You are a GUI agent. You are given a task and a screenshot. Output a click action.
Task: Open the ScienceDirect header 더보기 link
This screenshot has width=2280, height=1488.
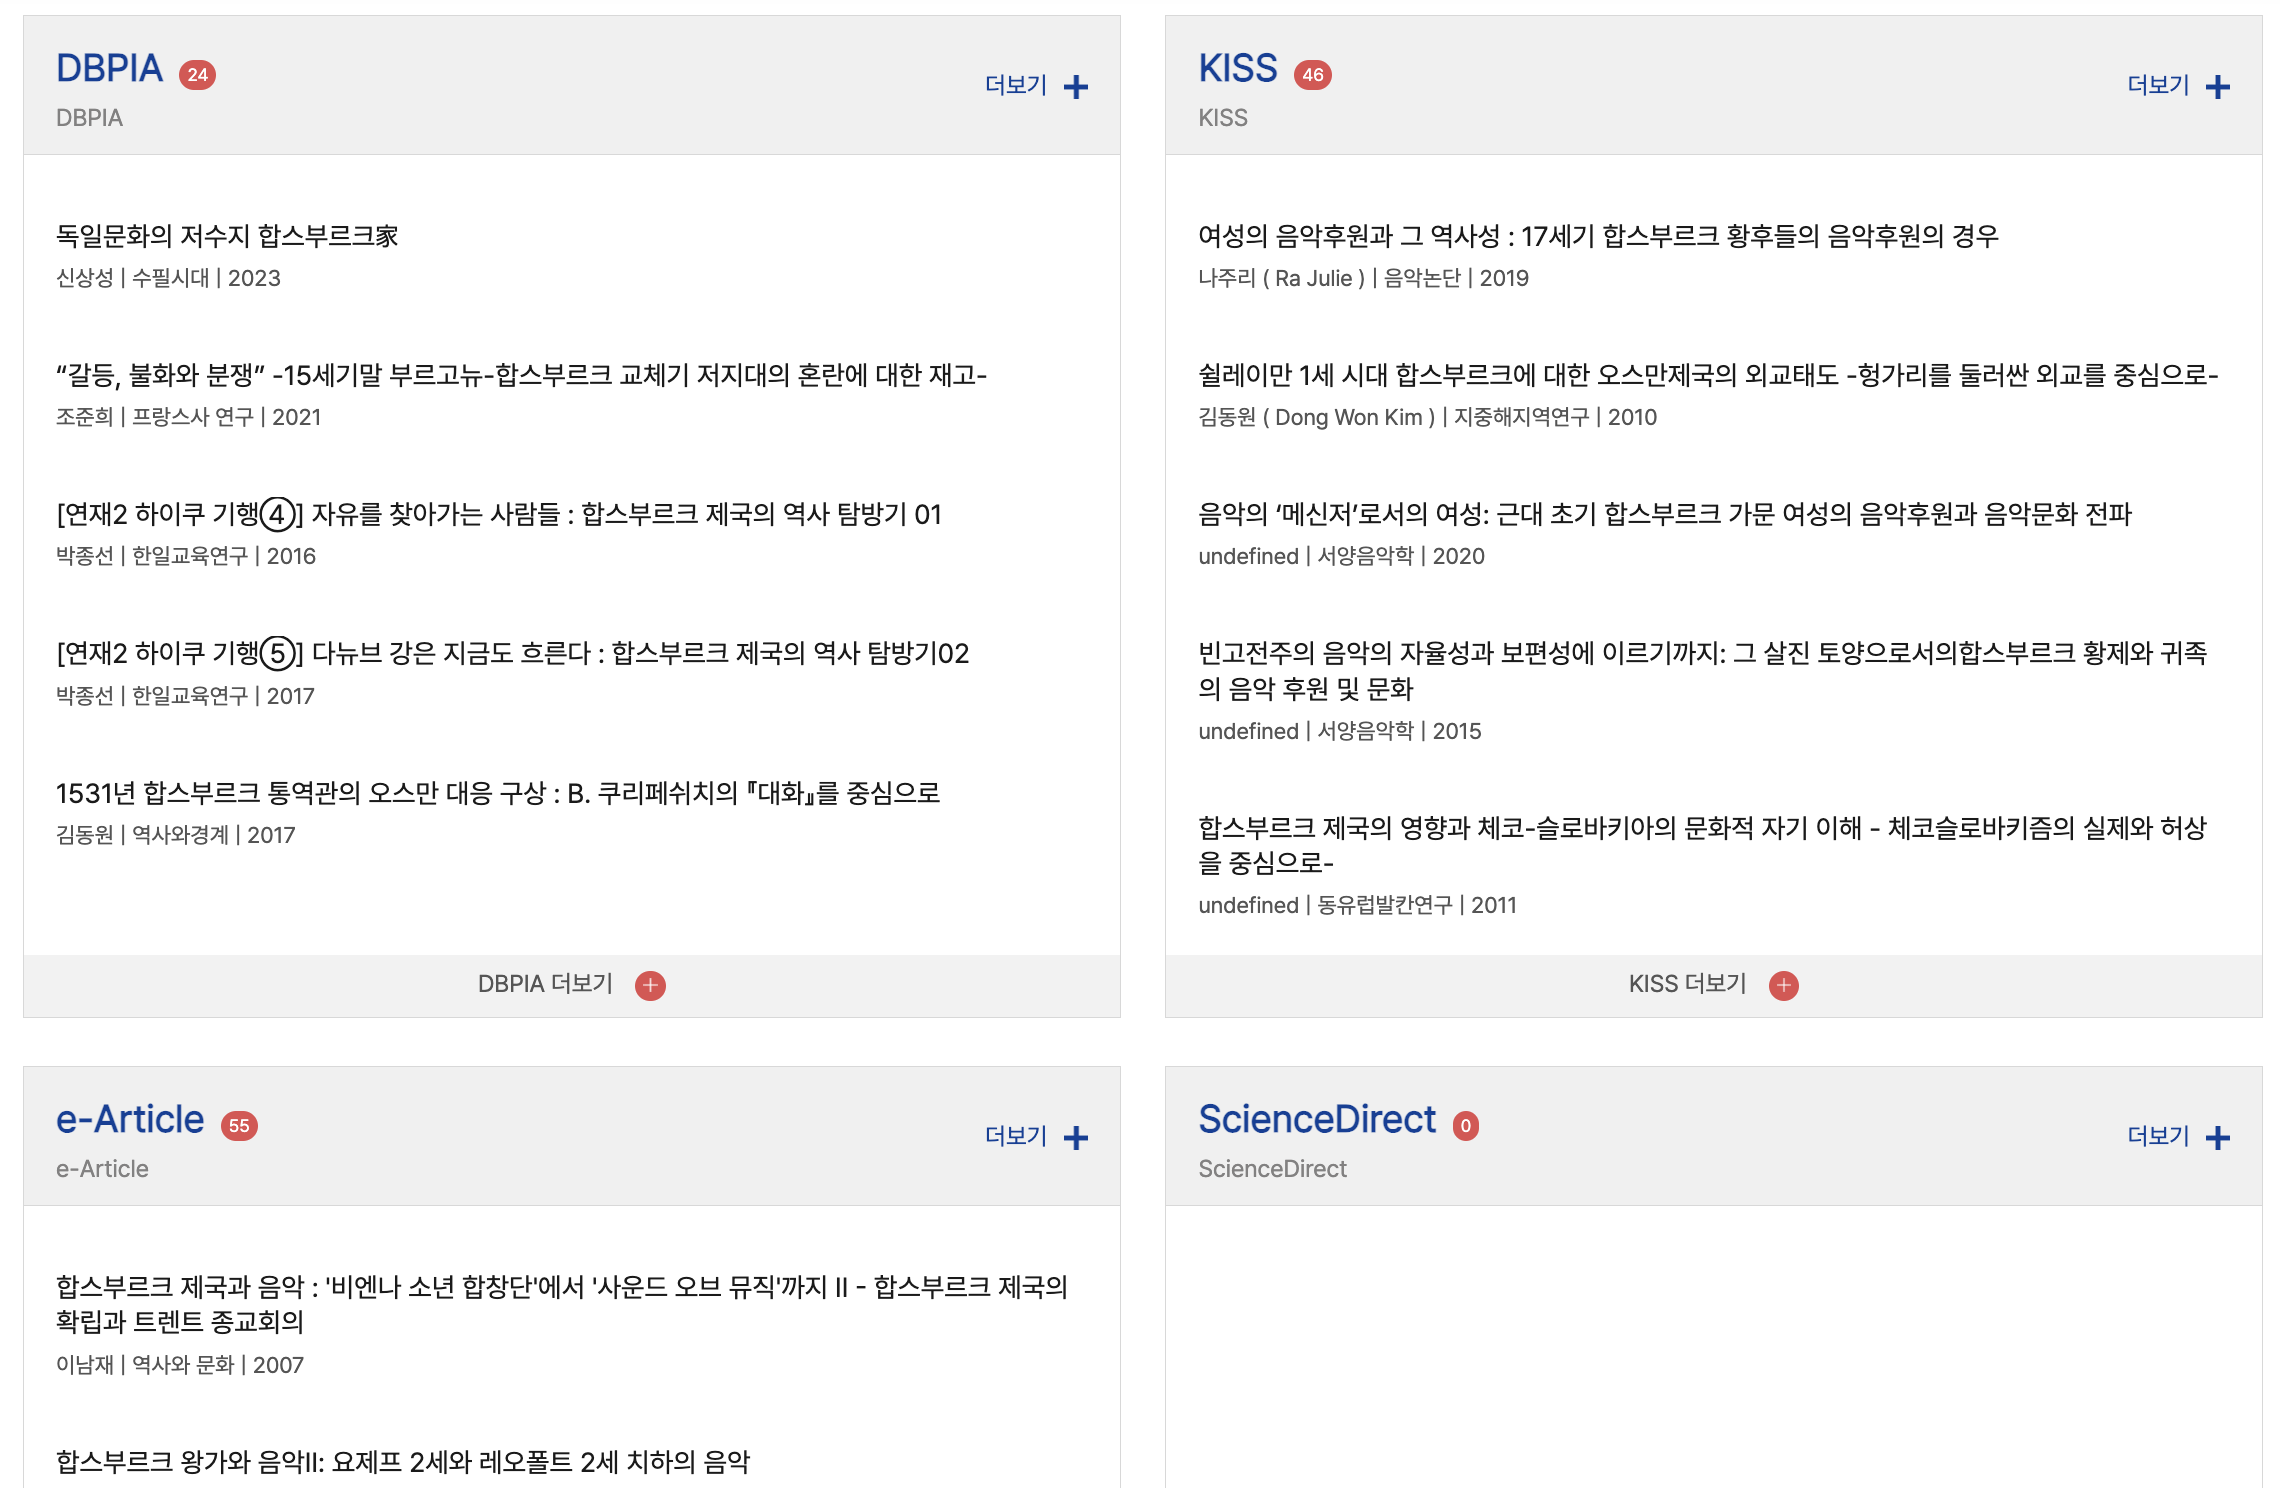point(2158,1136)
